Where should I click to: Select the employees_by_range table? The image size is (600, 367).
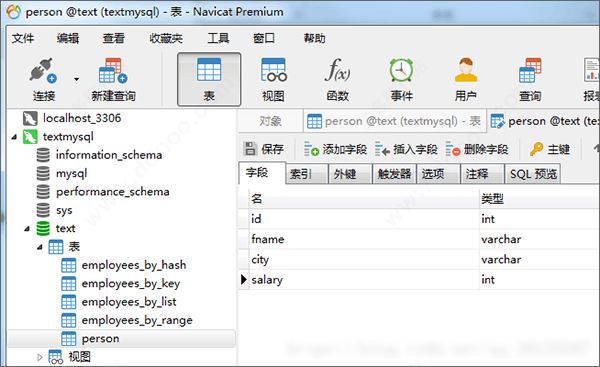coord(137,320)
